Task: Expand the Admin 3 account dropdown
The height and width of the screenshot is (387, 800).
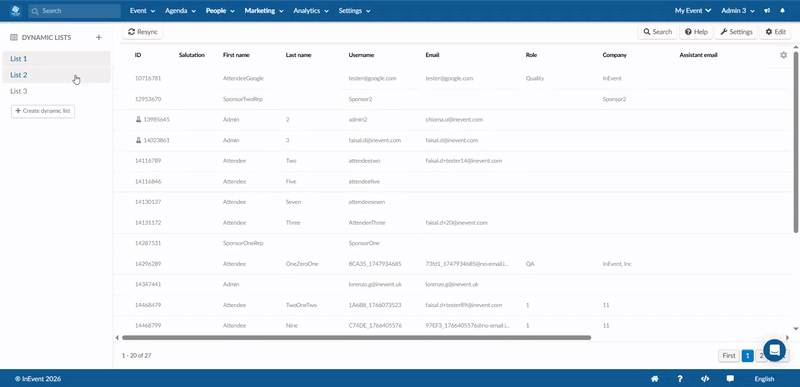Action: (738, 11)
